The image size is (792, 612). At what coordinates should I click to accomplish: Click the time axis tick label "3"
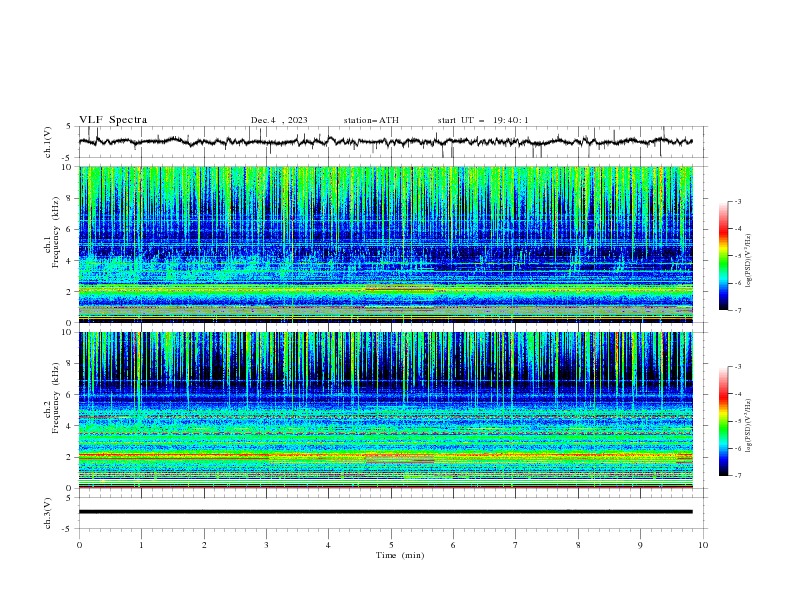pyautogui.click(x=267, y=545)
